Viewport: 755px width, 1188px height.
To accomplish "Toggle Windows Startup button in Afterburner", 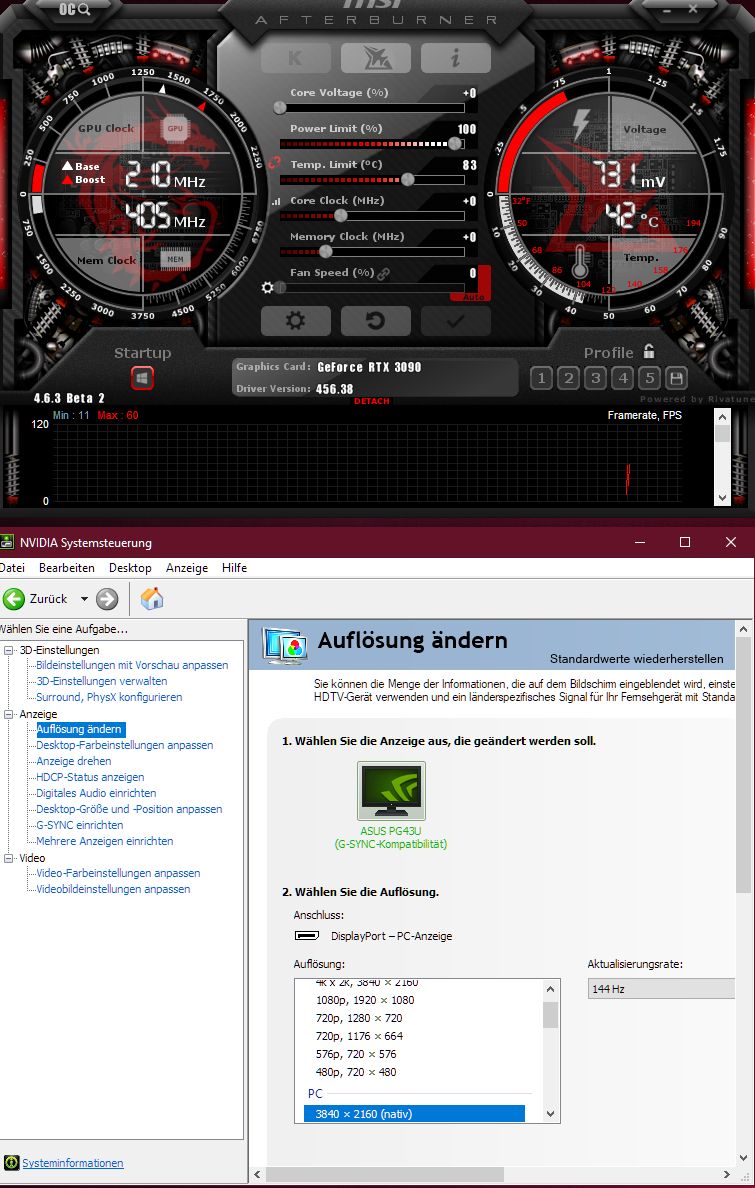I will [x=142, y=377].
